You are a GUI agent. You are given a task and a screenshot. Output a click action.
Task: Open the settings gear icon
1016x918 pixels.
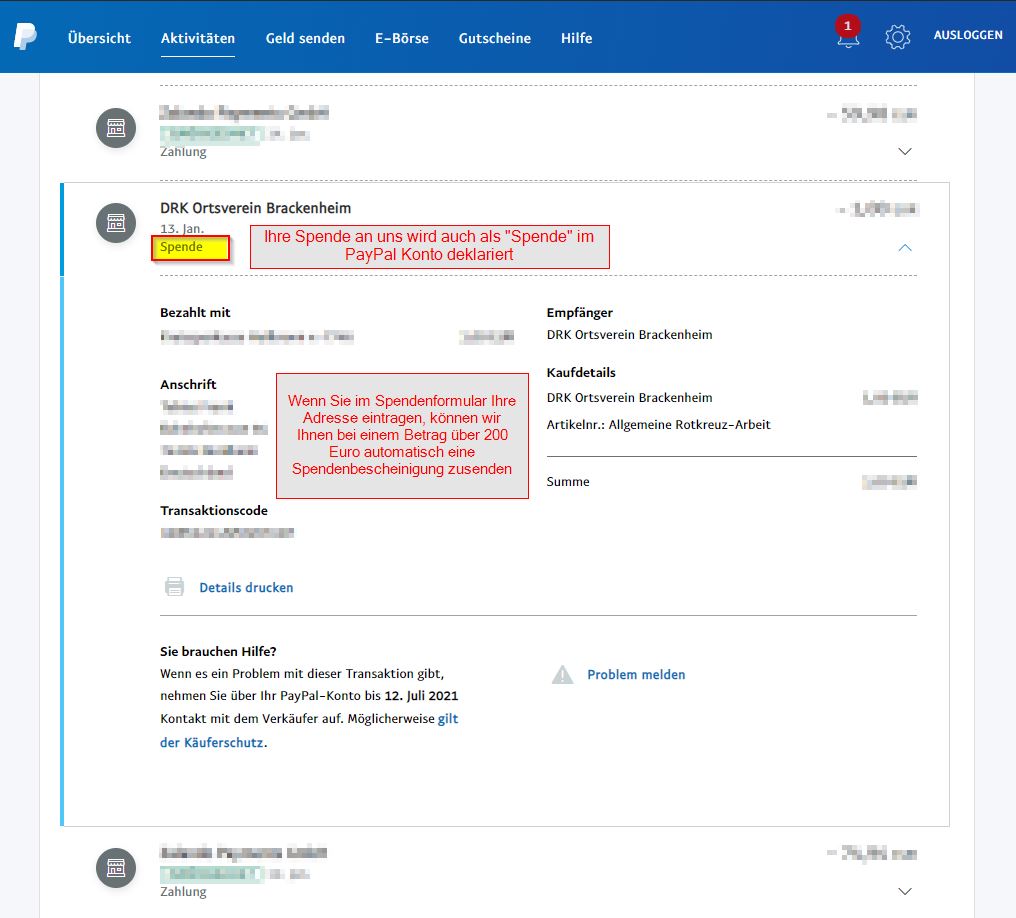point(897,37)
